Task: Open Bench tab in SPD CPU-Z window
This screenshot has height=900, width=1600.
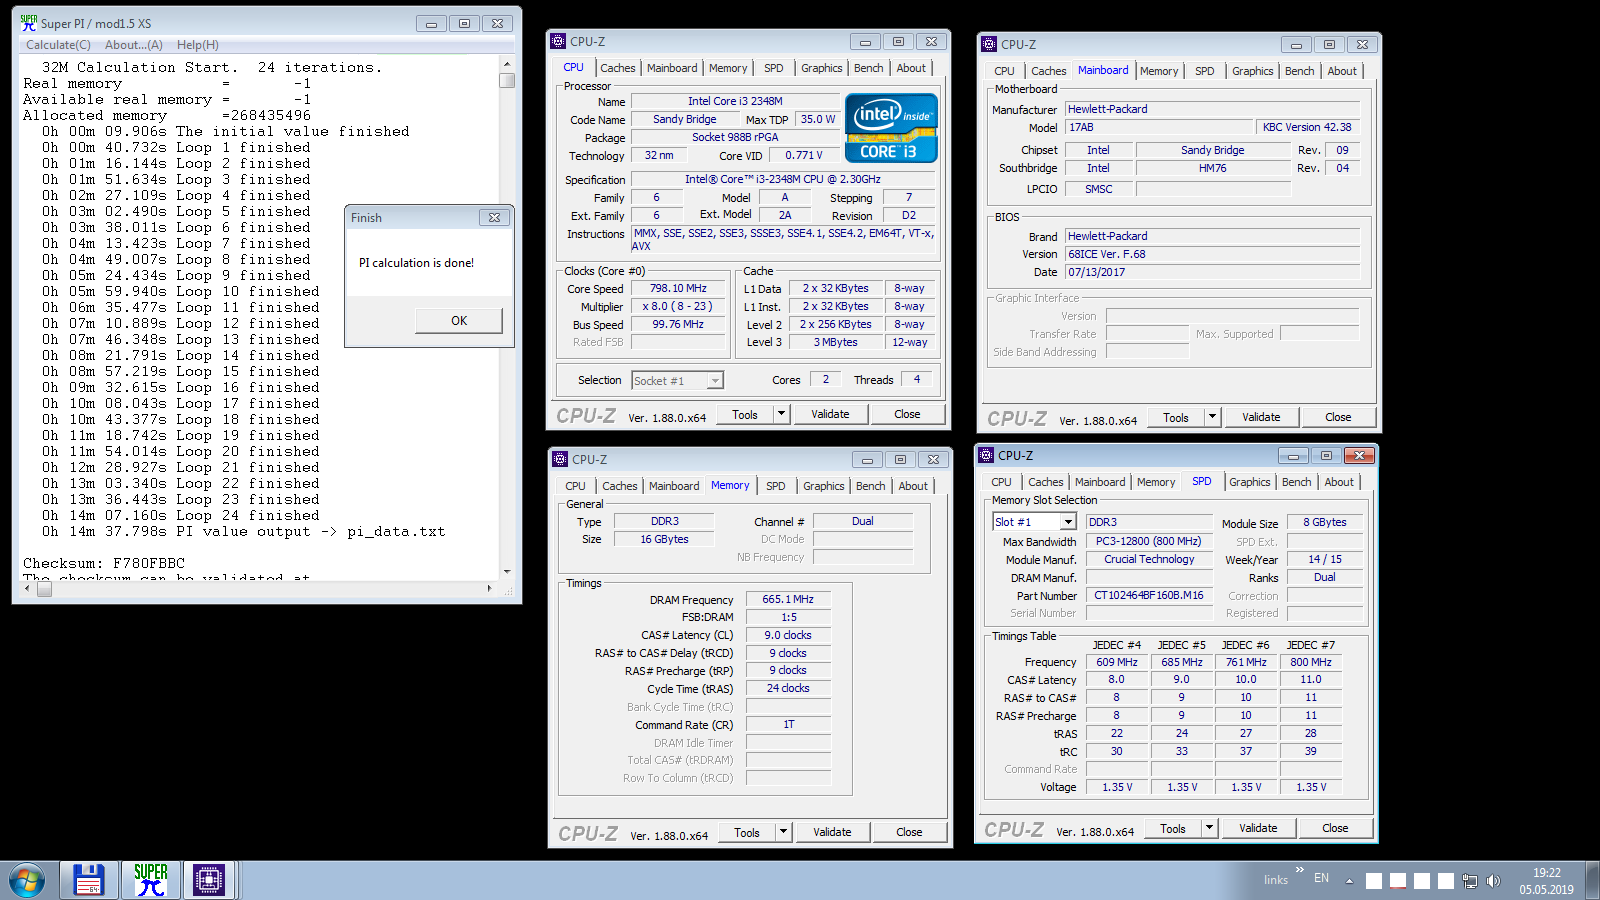Action: [1296, 482]
